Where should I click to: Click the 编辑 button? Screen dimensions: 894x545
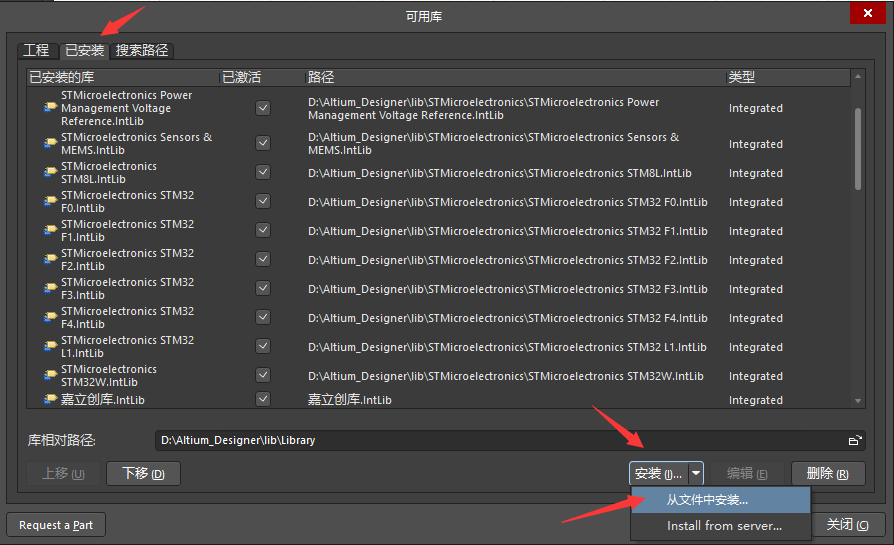747,473
